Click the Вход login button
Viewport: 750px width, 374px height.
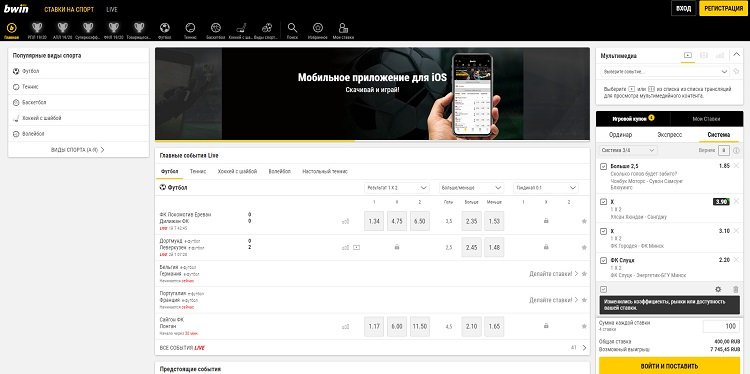click(x=683, y=9)
